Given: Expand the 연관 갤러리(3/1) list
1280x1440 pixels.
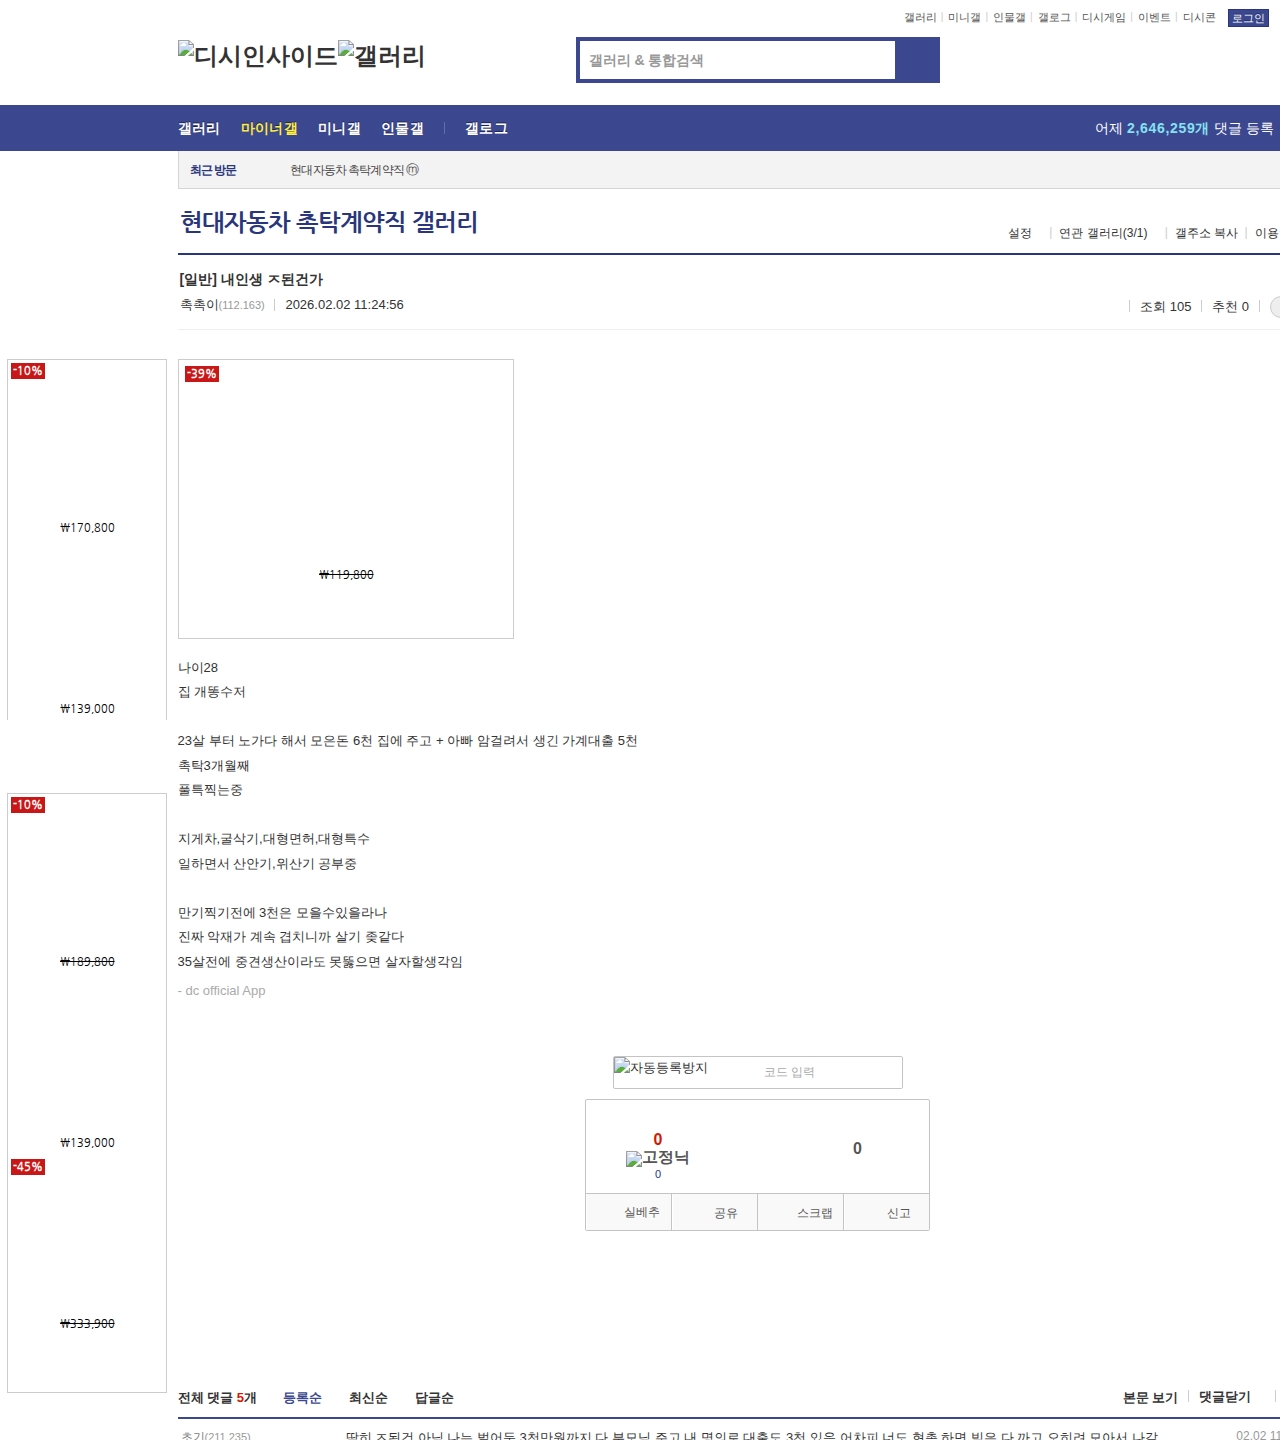Looking at the screenshot, I should click(x=1103, y=233).
